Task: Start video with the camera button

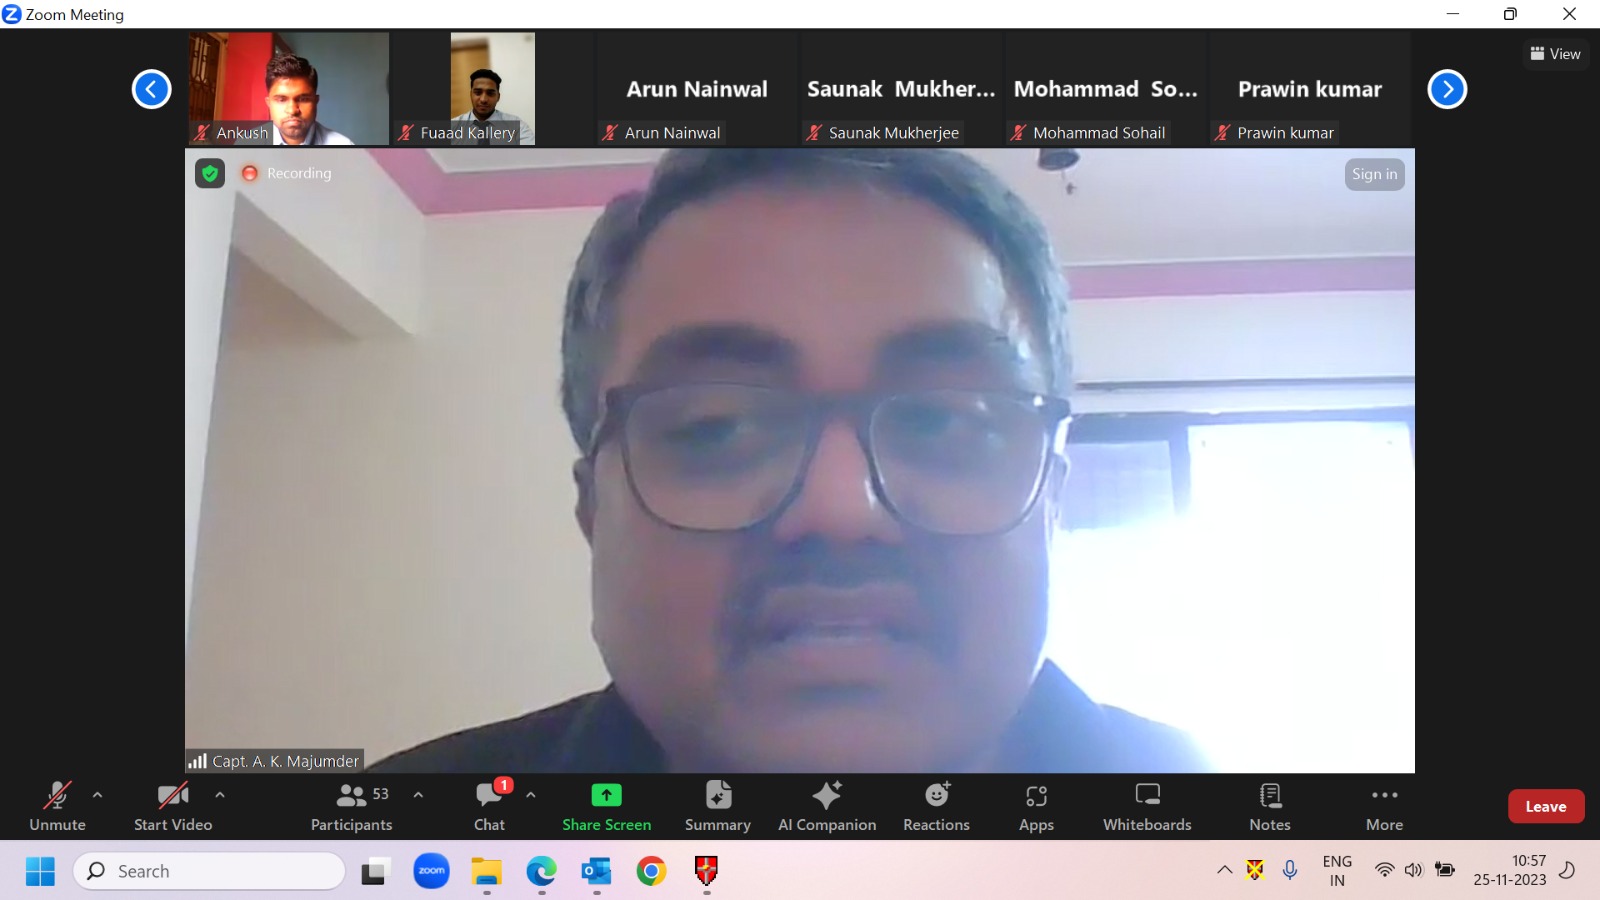Action: (173, 806)
